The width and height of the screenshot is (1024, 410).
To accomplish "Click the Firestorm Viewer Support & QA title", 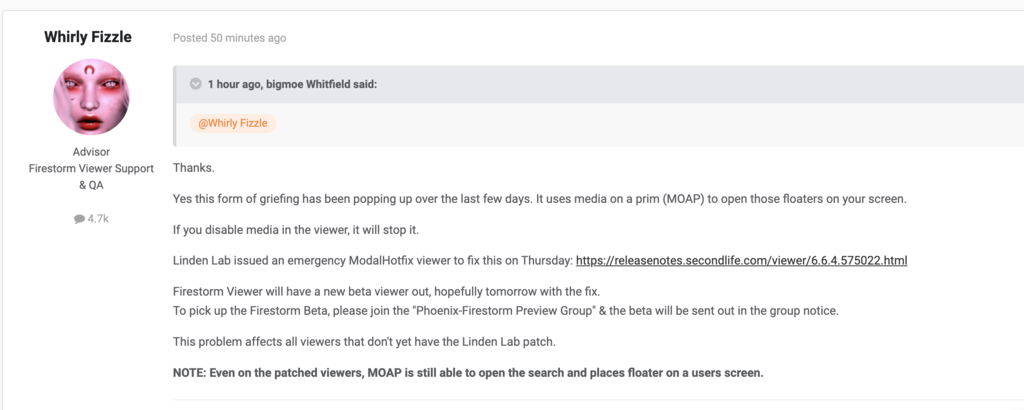I will tap(91, 176).
